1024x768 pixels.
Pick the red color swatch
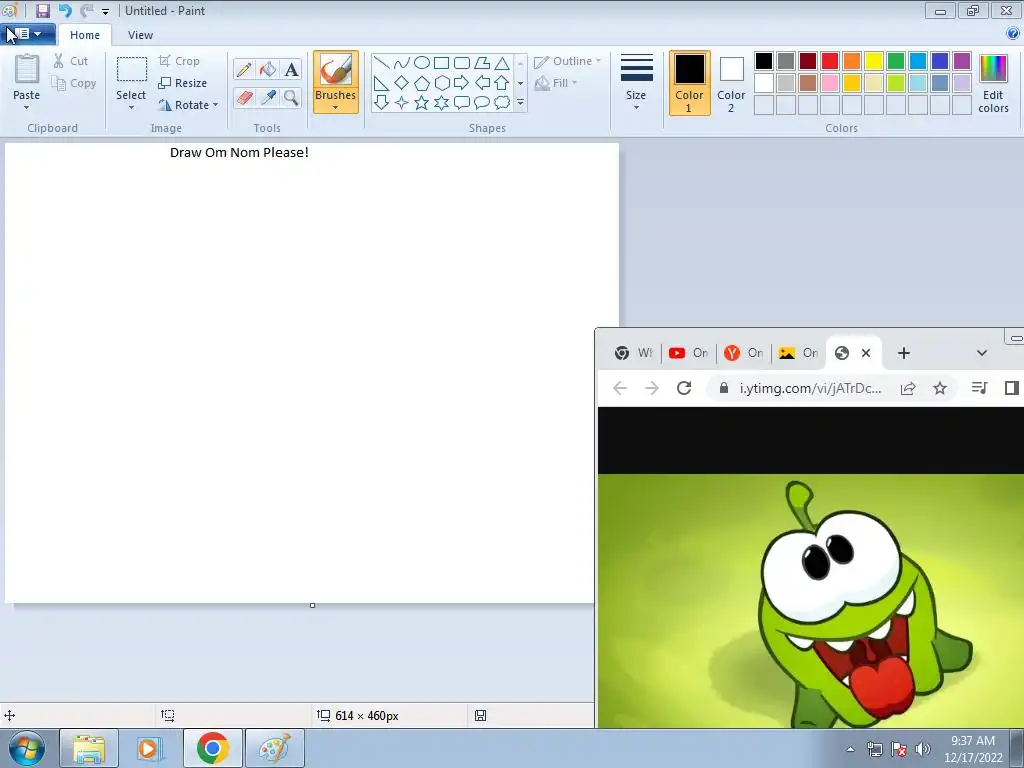pos(829,61)
